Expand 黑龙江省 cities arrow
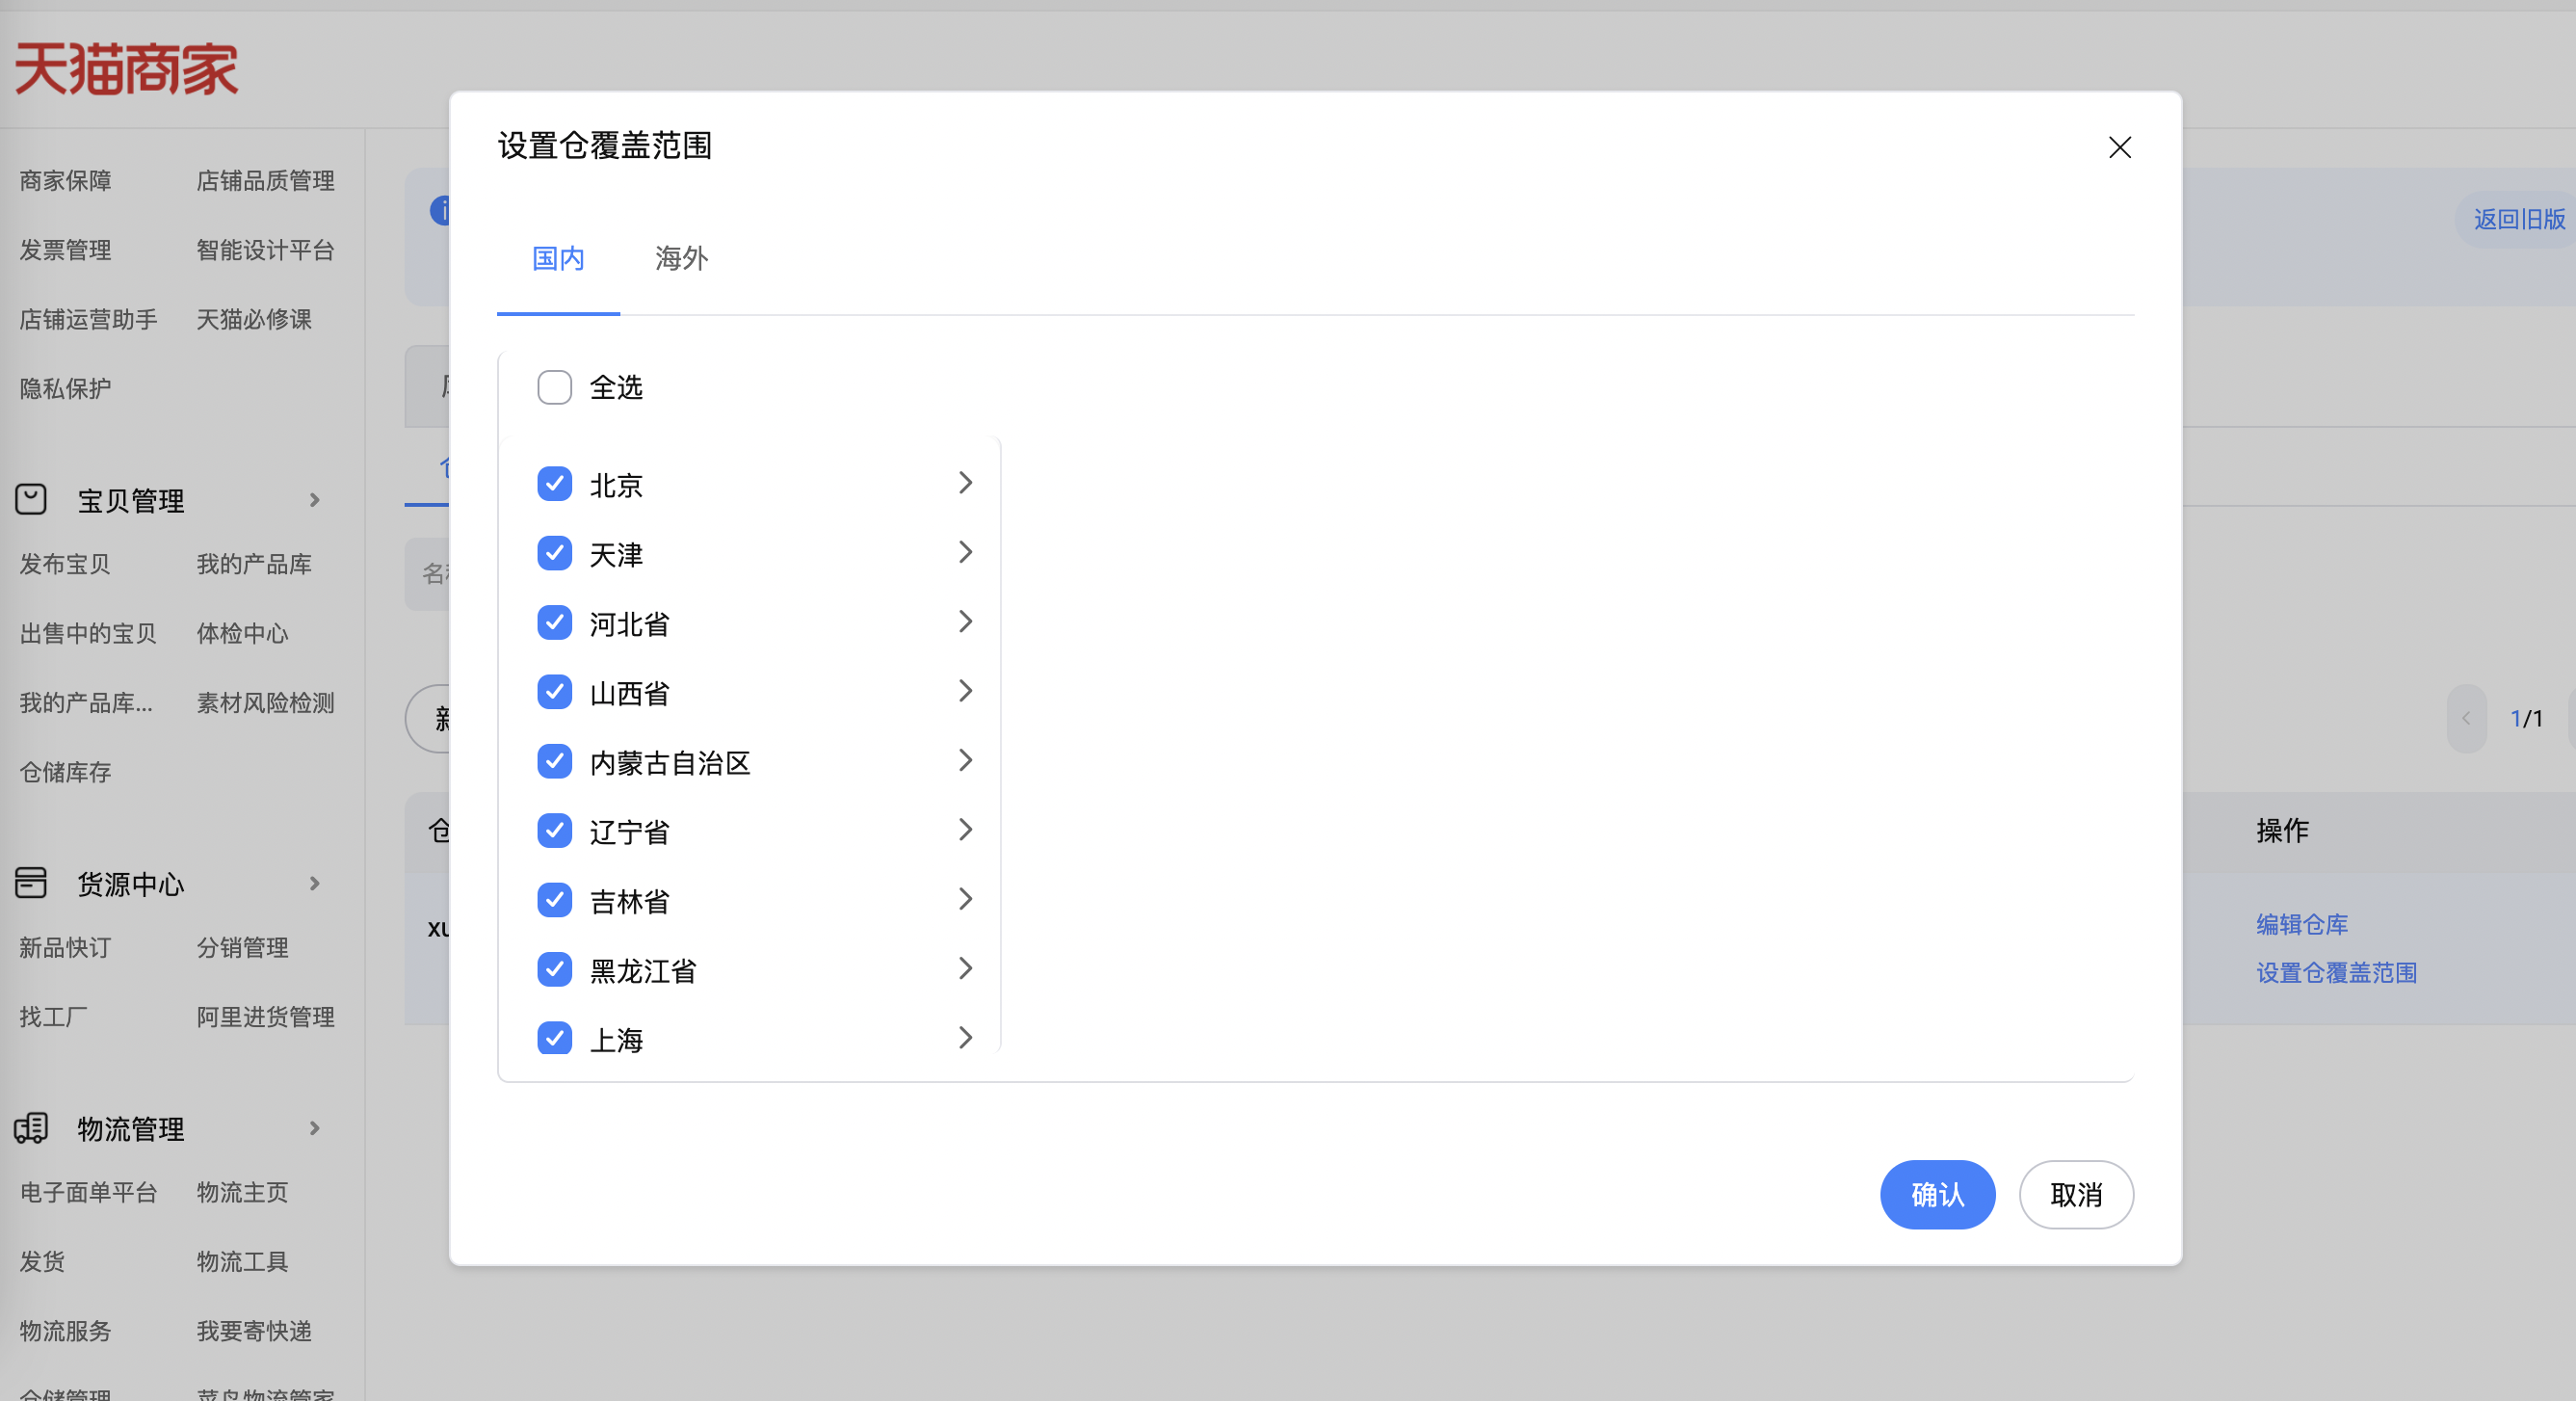 pyautogui.click(x=965, y=969)
